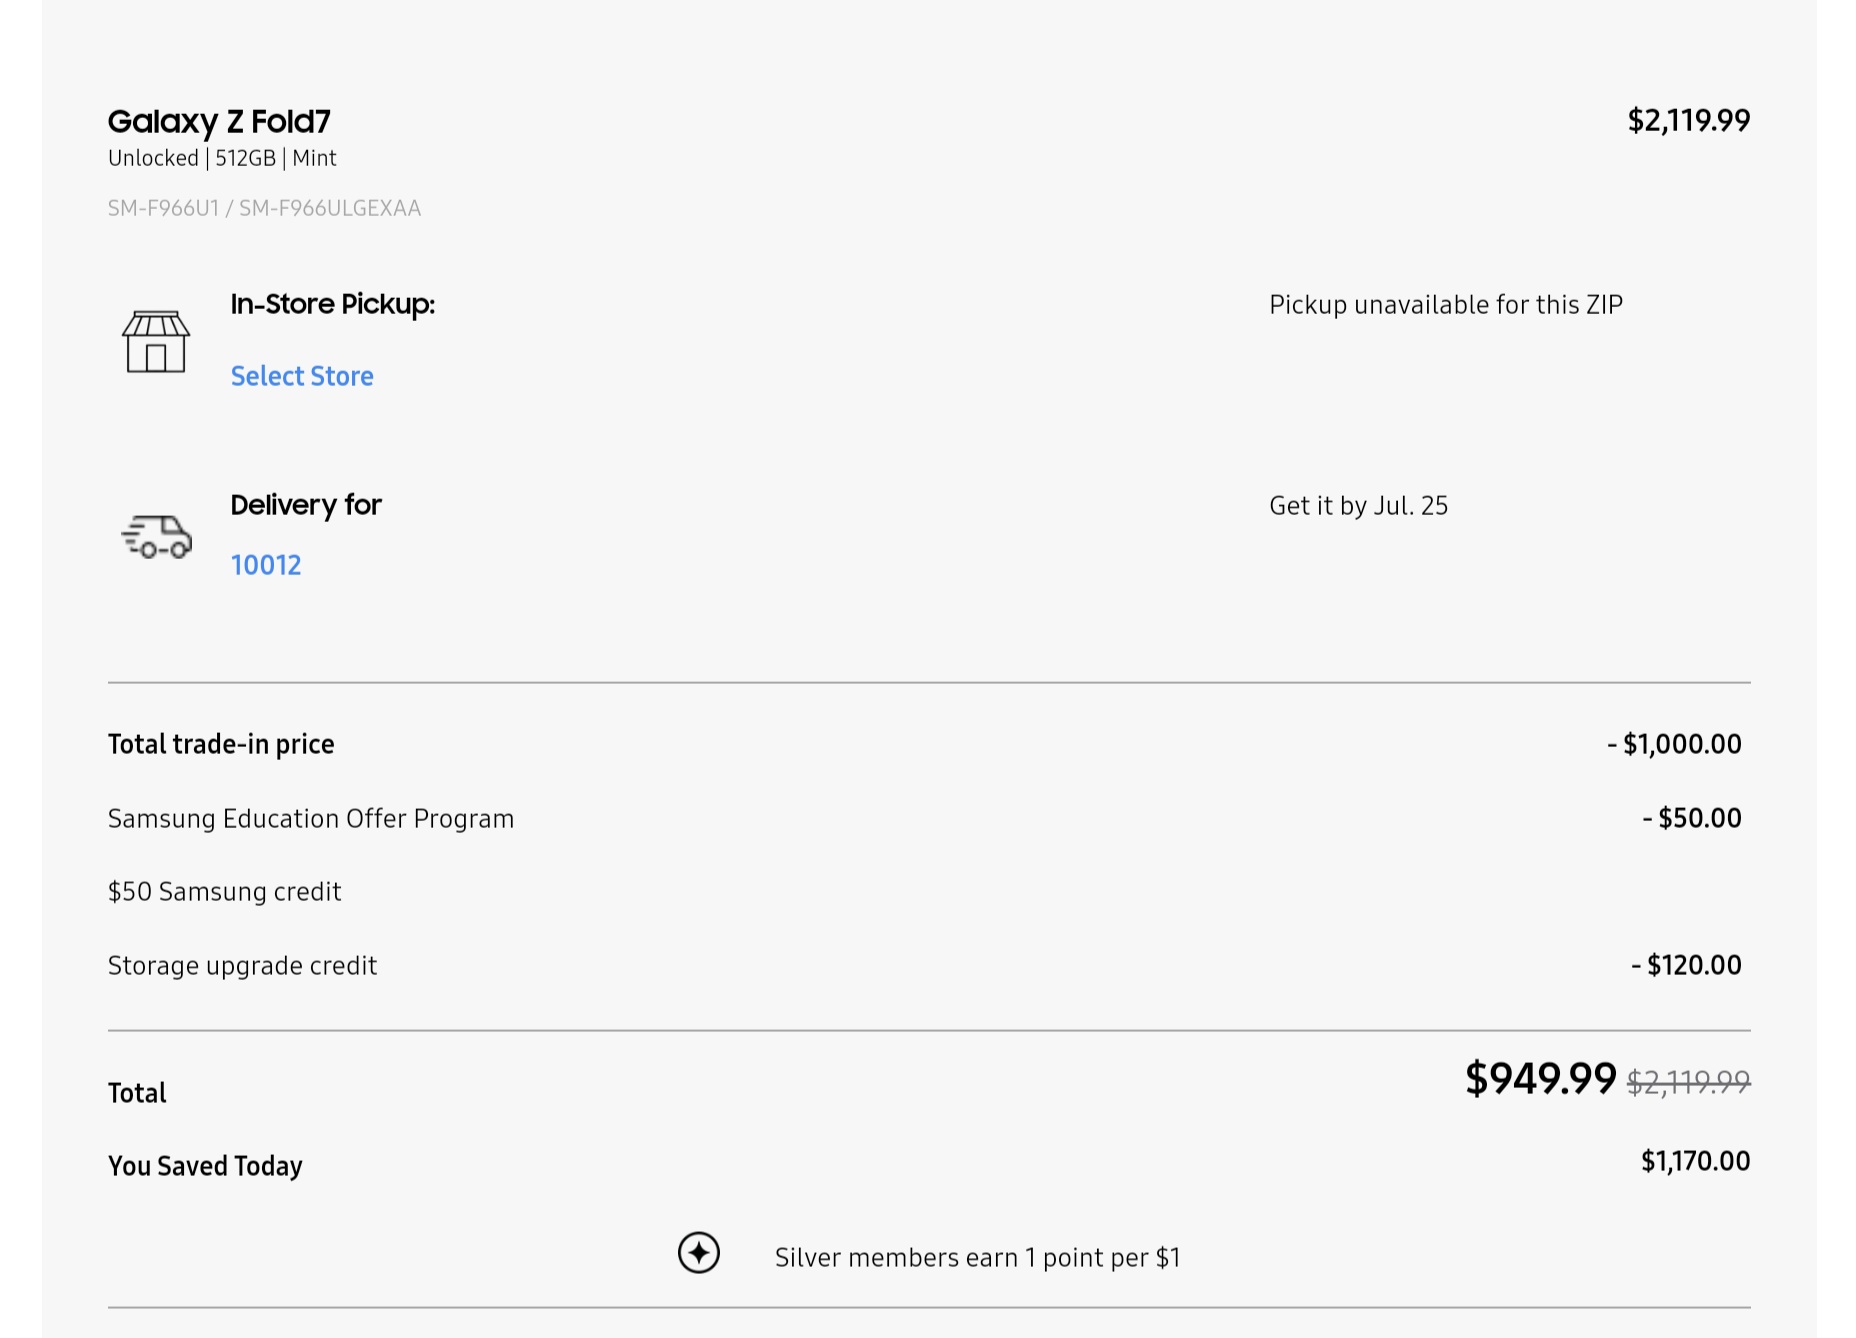This screenshot has height=1338, width=1856.
Task: Click the Storage upgrade credit label
Action: [242, 966]
